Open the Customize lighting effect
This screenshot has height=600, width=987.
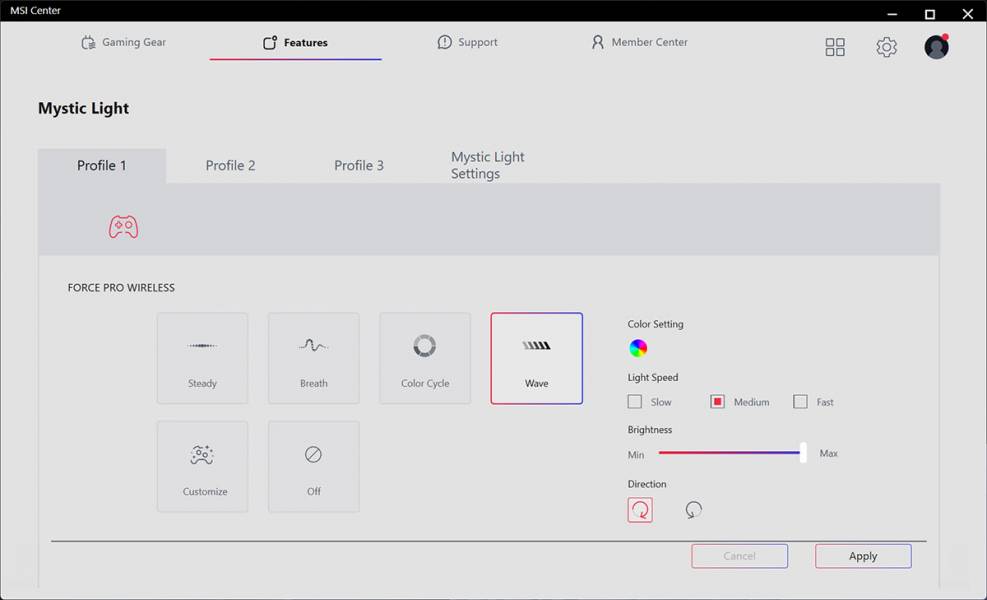[x=202, y=466]
